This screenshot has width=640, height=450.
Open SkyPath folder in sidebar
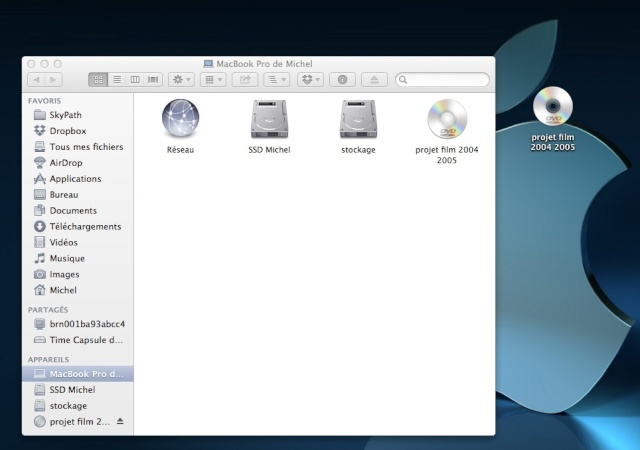point(78,115)
